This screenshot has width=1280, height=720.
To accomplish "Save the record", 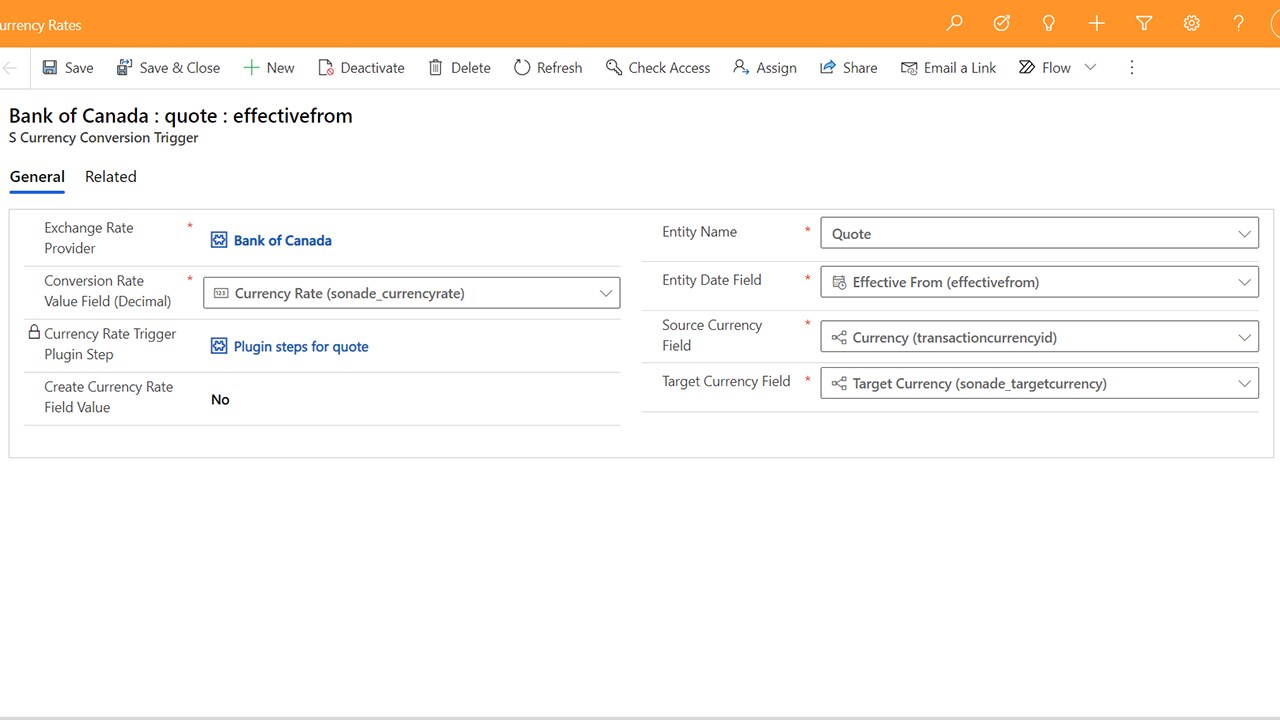I will tap(67, 68).
